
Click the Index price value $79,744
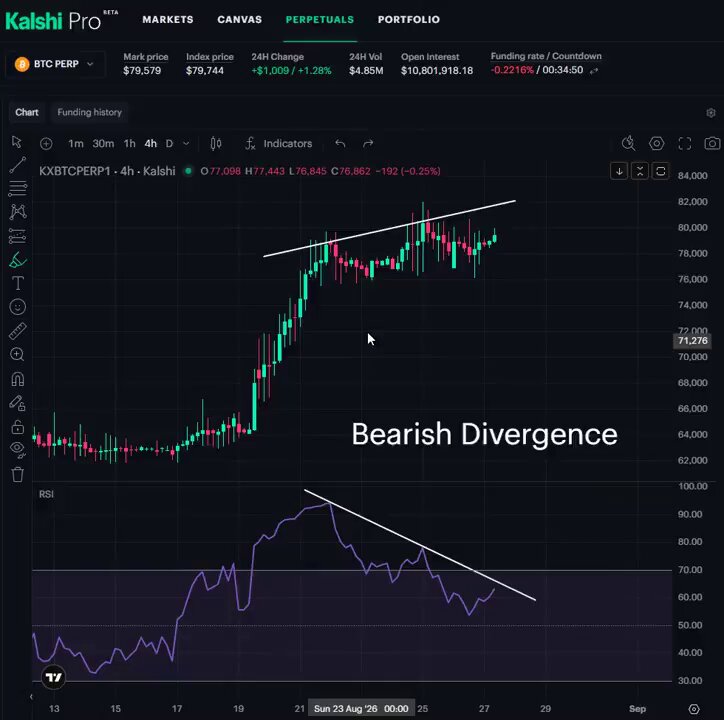tap(205, 71)
